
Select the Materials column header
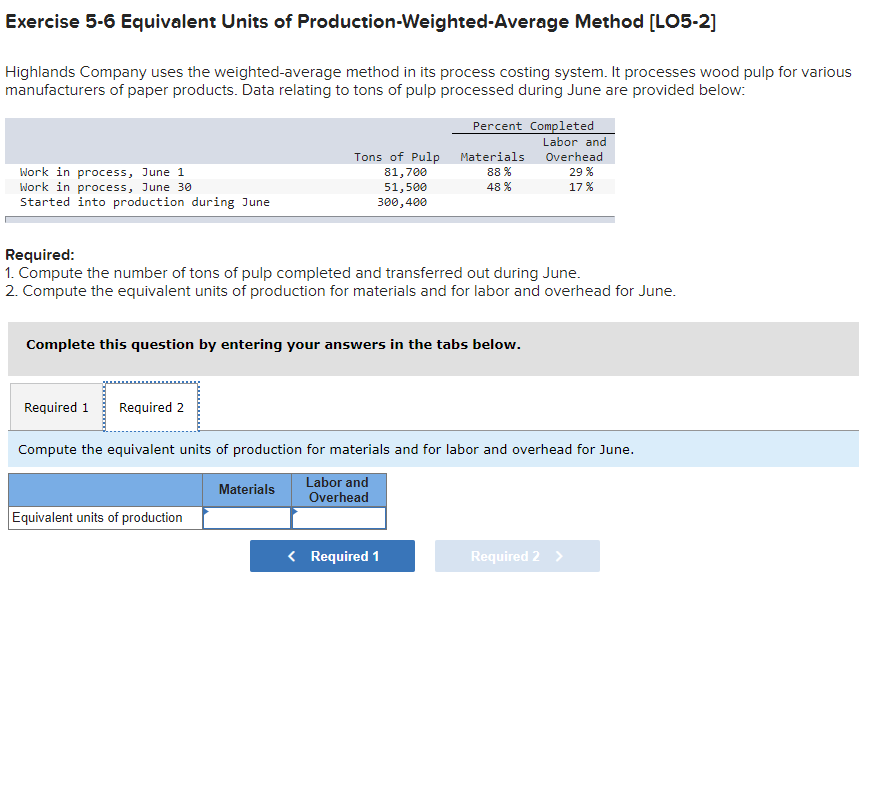(246, 489)
